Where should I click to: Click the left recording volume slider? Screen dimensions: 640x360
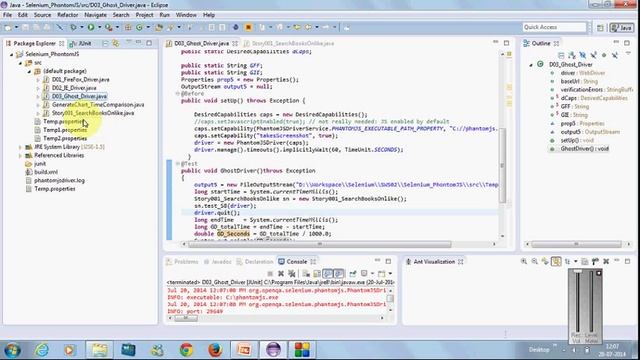578,302
